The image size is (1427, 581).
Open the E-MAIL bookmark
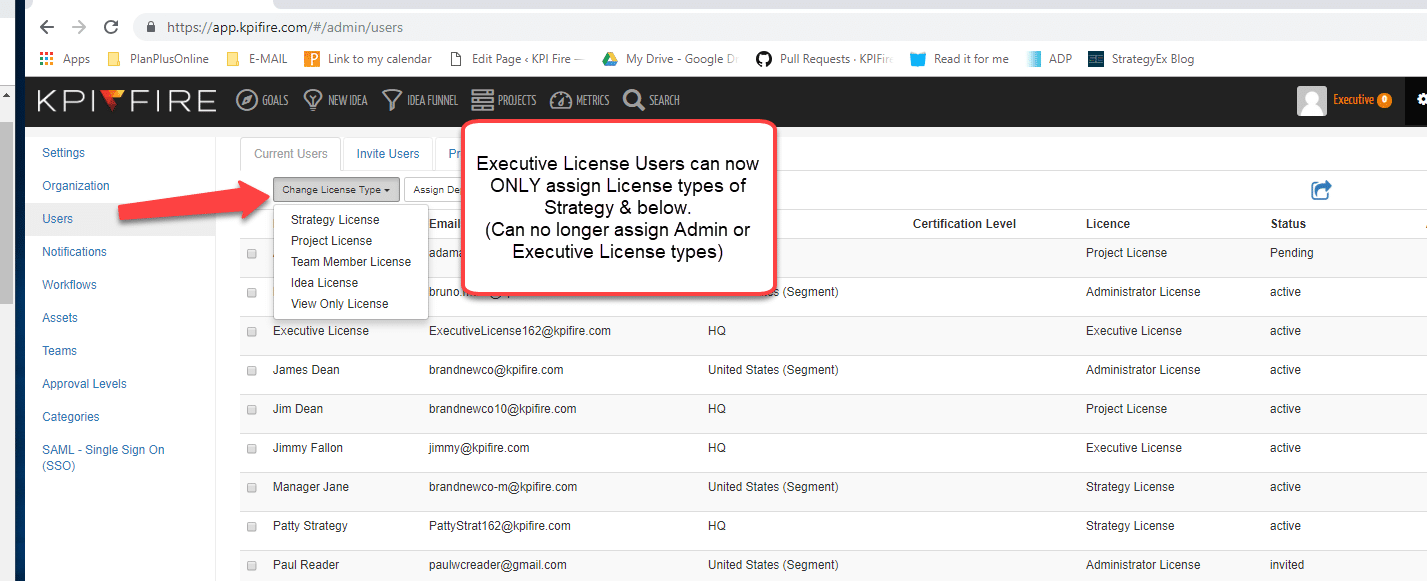pos(257,59)
